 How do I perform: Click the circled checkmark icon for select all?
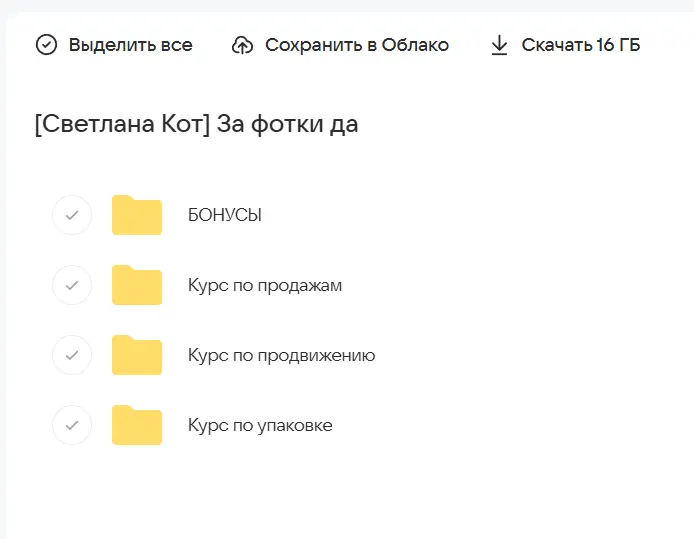click(x=46, y=45)
